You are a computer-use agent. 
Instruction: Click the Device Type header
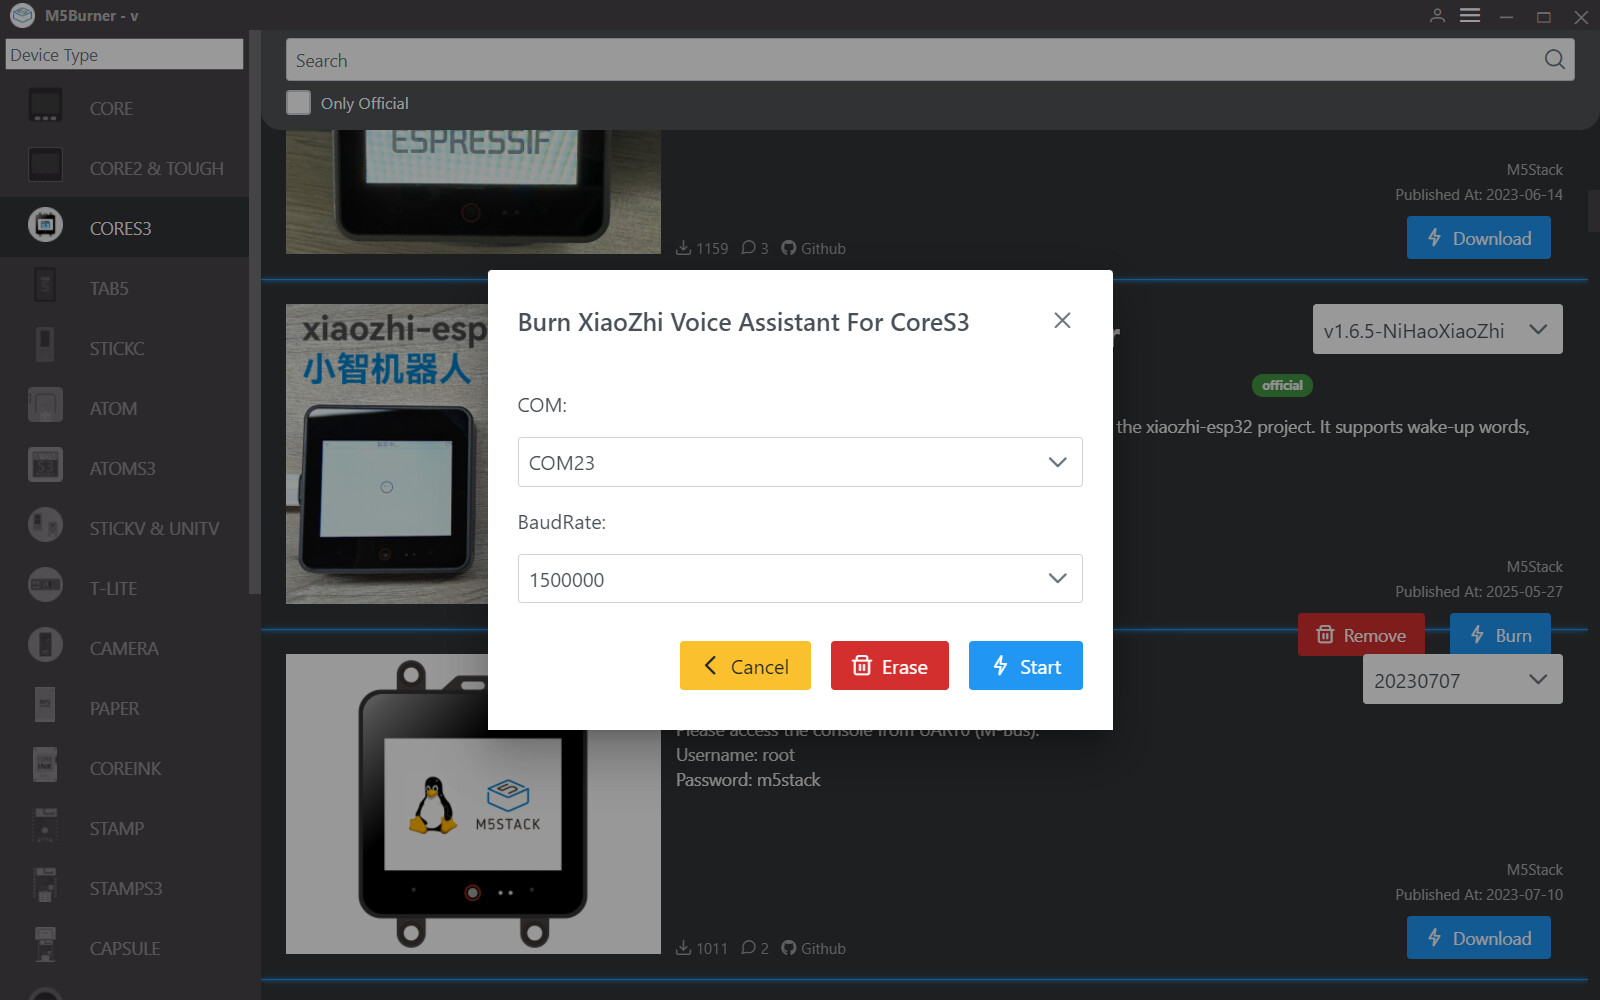click(124, 54)
